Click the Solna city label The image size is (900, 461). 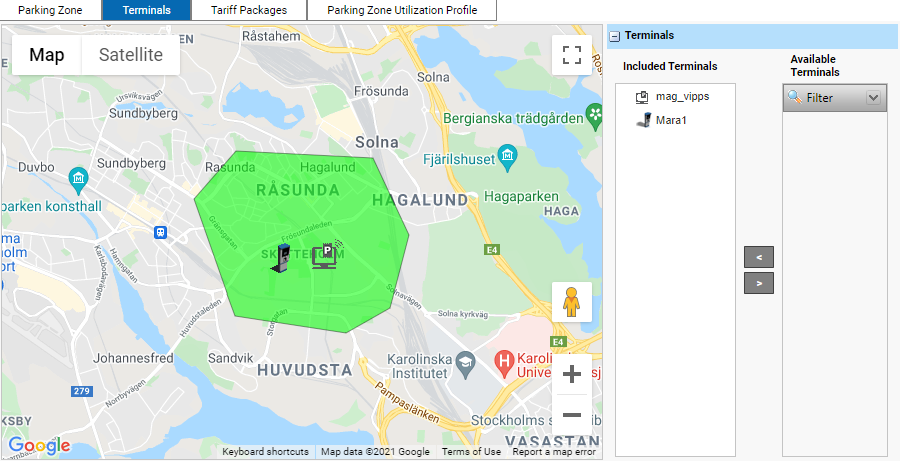click(377, 142)
